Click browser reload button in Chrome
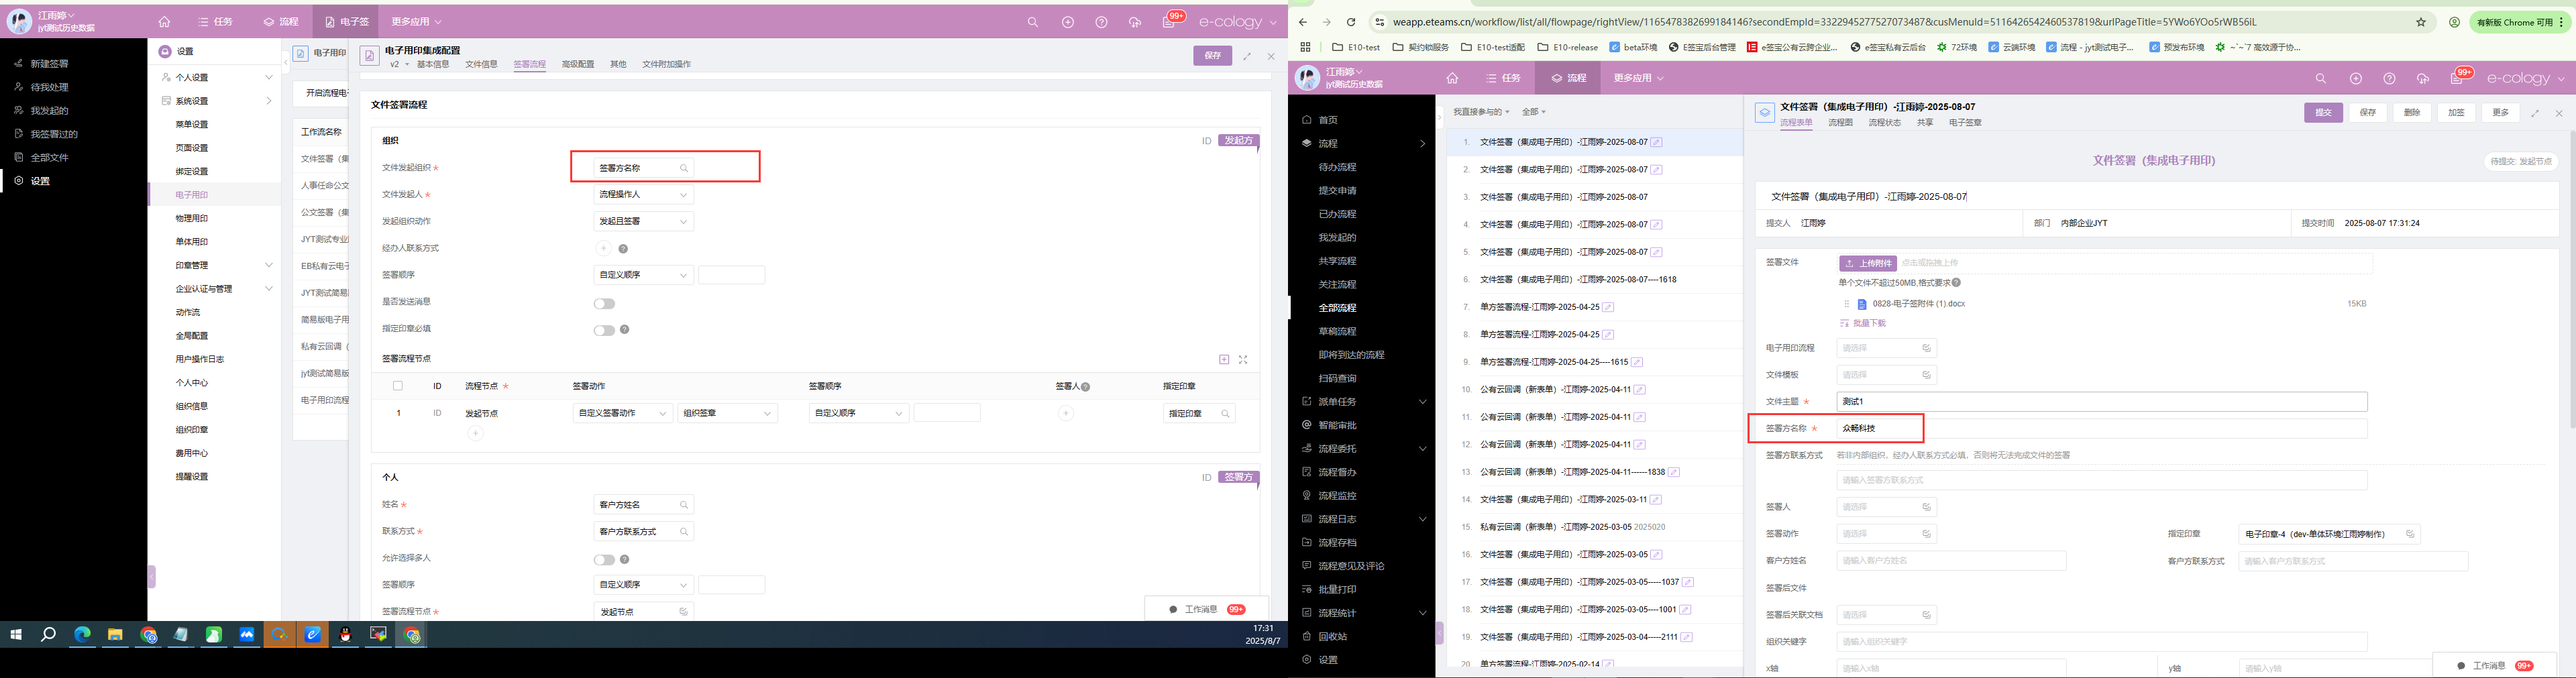This screenshot has height=678, width=2576. (1351, 22)
